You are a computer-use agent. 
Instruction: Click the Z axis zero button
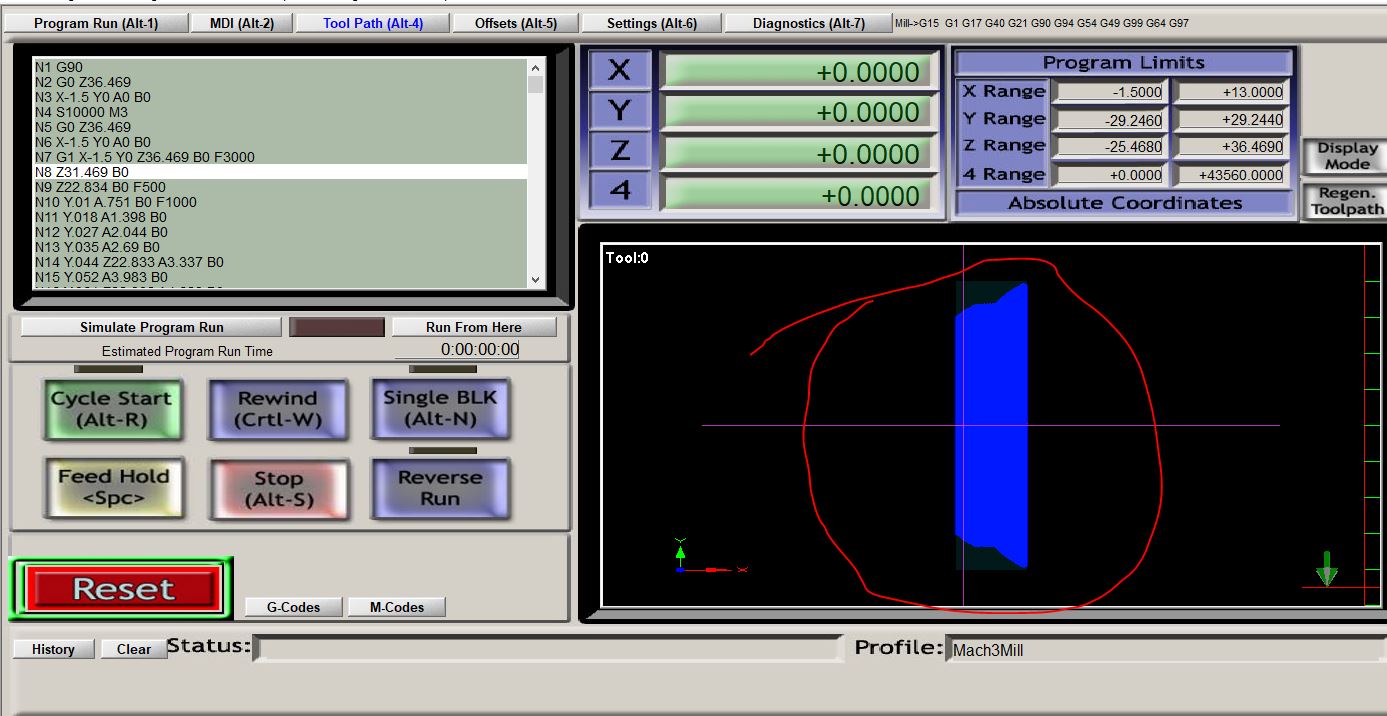(619, 152)
